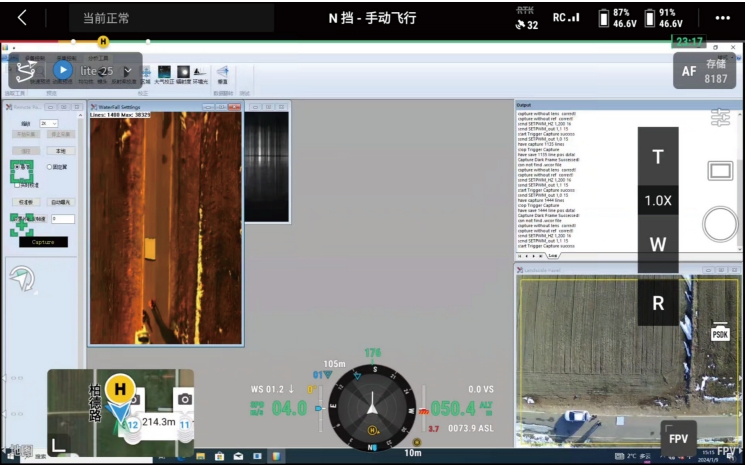Click the black Capture button
Viewport: 747px width, 465px height.
pyautogui.click(x=43, y=242)
